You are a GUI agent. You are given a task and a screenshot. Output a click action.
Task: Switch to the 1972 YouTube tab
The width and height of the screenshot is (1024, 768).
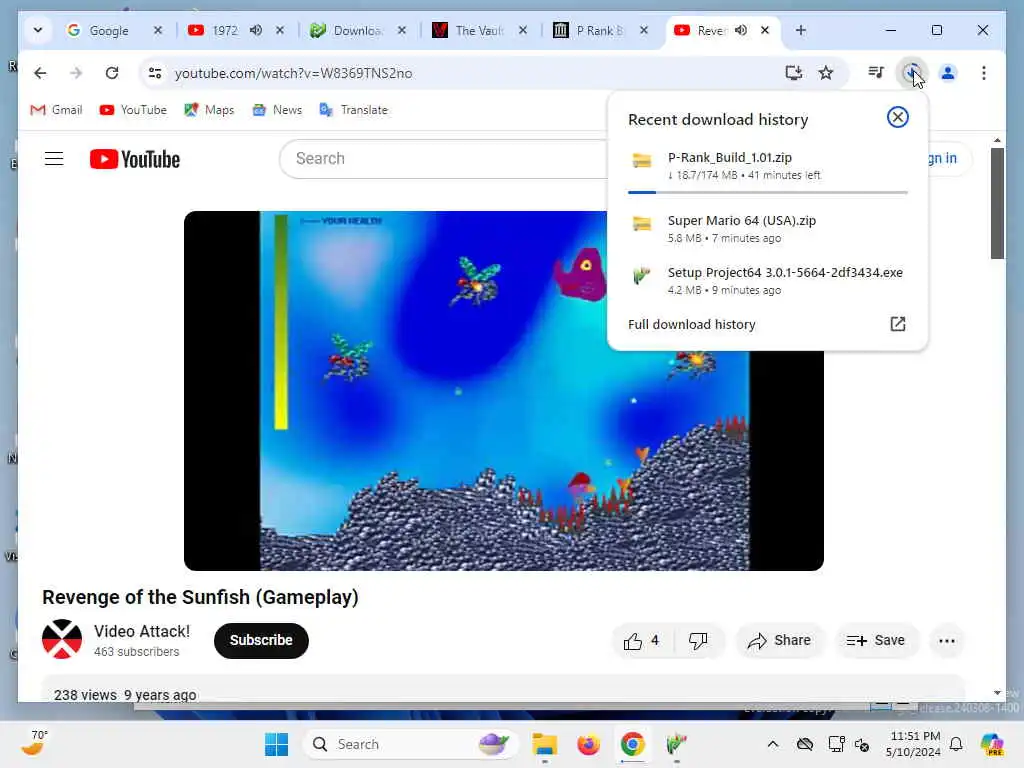[225, 31]
